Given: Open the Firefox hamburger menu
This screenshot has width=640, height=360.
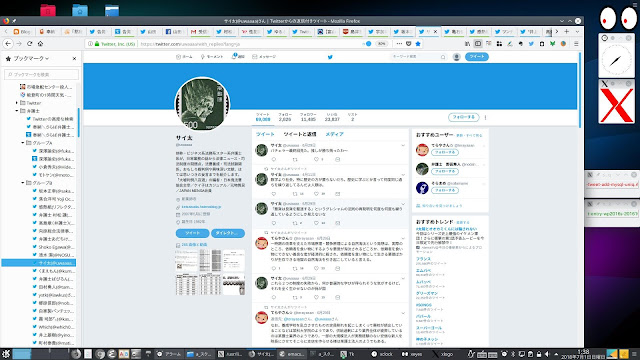Looking at the screenshot, I should (x=576, y=44).
